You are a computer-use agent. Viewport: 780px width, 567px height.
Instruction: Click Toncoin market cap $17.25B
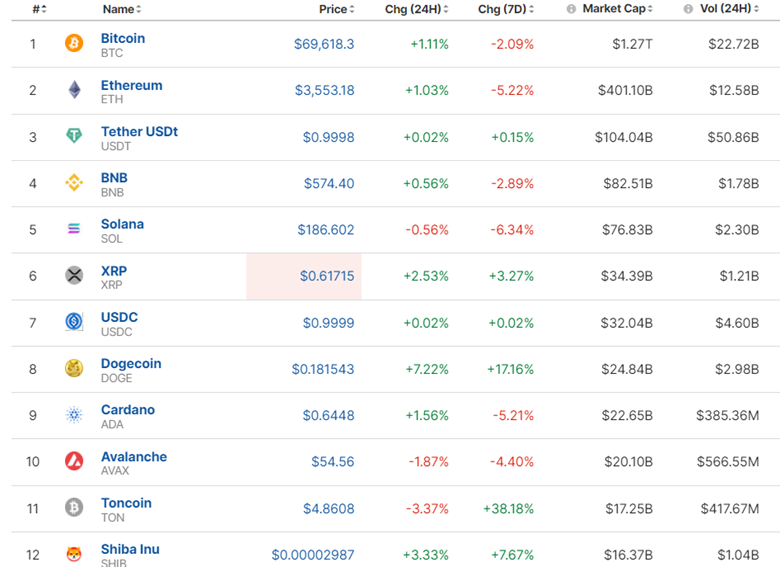[629, 509]
